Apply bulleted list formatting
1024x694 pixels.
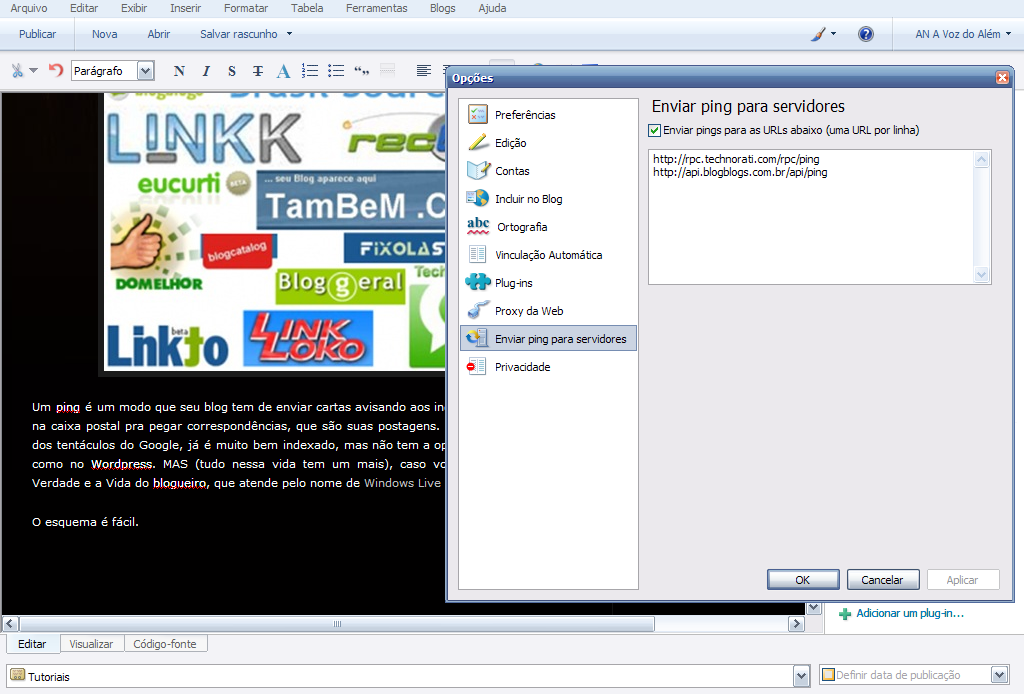[336, 71]
